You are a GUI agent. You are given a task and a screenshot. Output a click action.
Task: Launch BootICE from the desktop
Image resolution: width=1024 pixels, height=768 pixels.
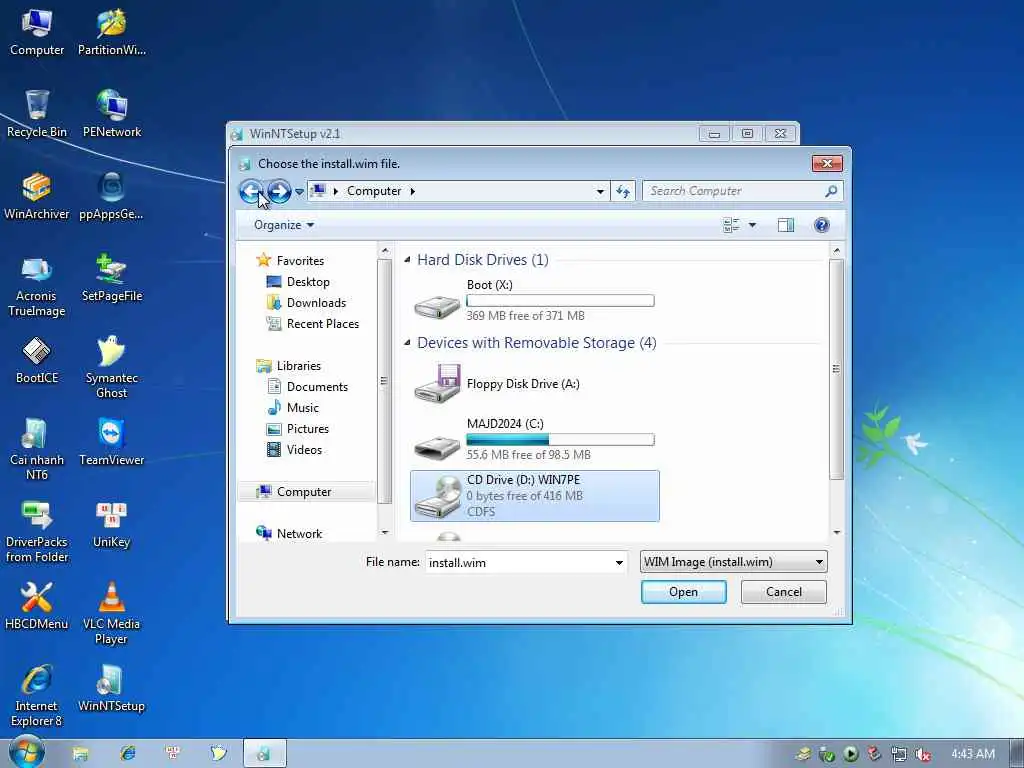point(37,360)
